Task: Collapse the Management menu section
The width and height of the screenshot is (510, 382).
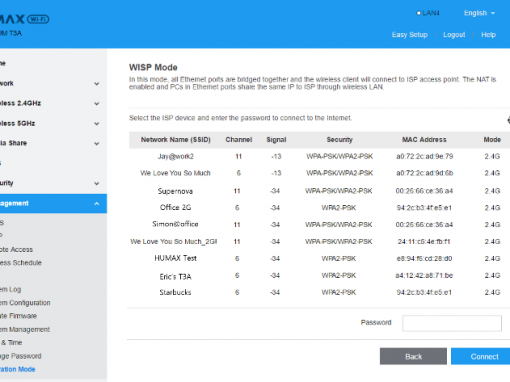Action: point(53,203)
